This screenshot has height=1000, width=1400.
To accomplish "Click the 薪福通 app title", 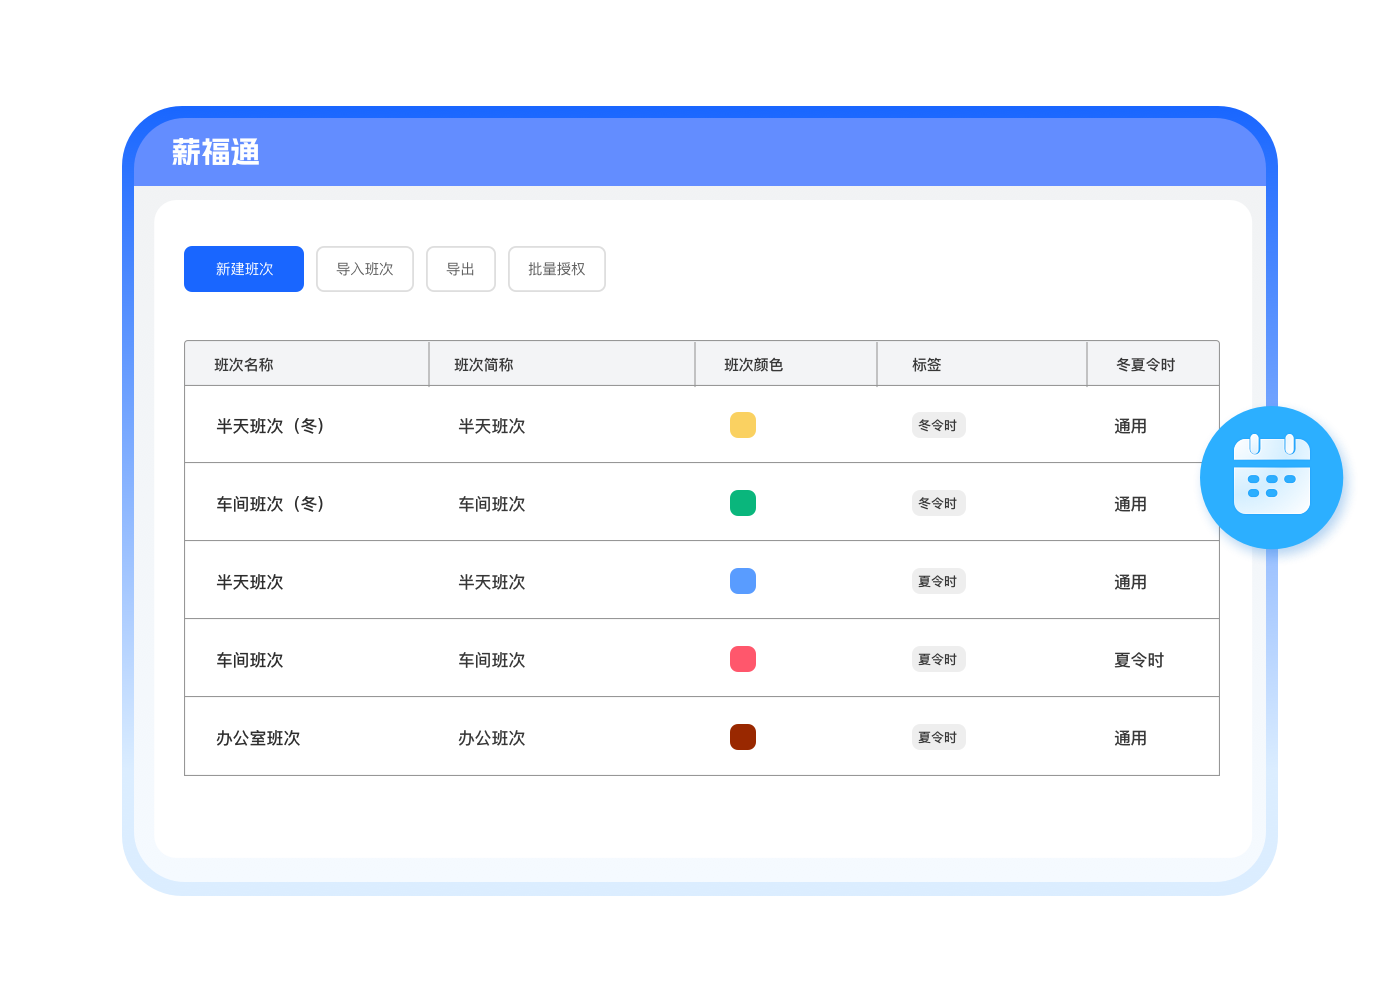I will (216, 152).
